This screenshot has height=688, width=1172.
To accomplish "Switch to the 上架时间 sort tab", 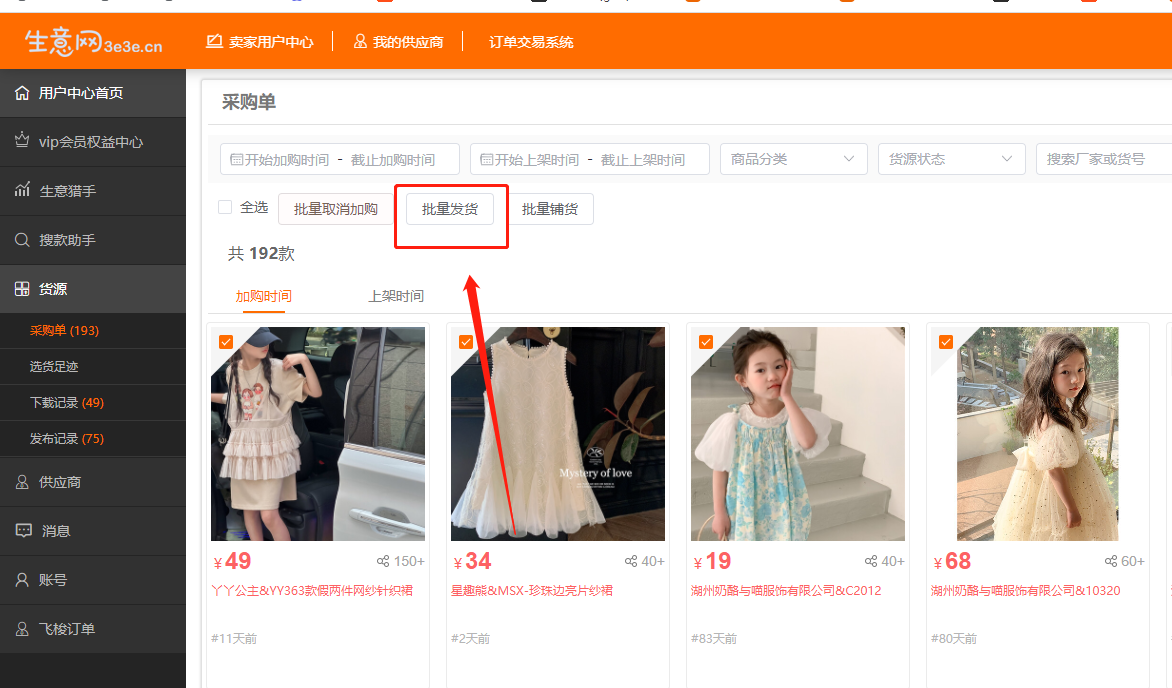I will [396, 296].
